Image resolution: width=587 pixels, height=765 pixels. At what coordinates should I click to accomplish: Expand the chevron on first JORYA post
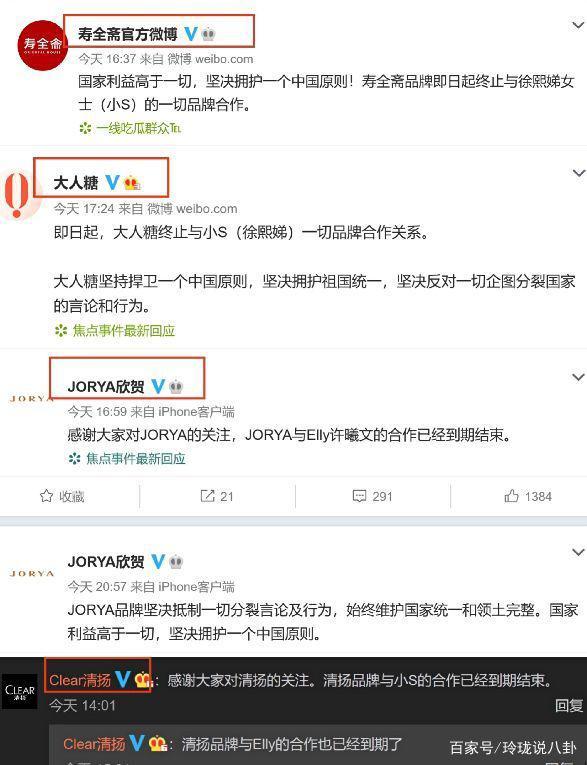(579, 377)
